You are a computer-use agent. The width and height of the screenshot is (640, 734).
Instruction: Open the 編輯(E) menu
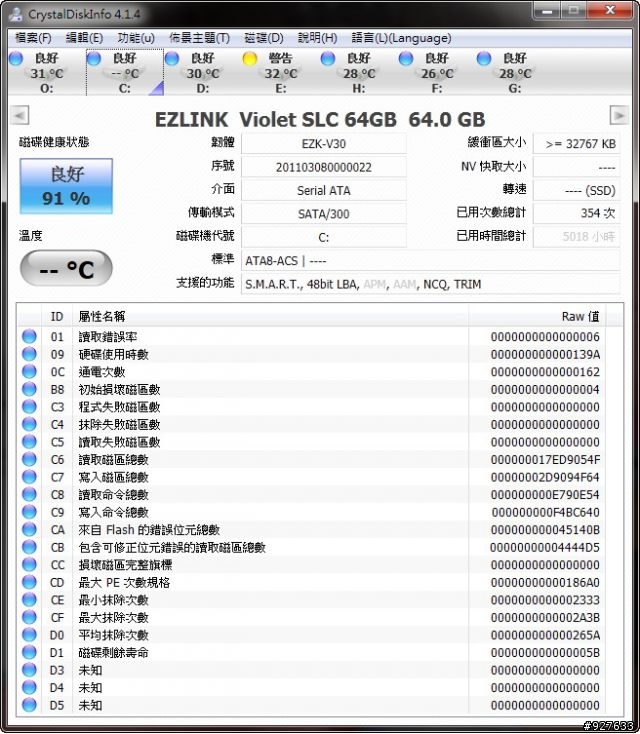[84, 38]
